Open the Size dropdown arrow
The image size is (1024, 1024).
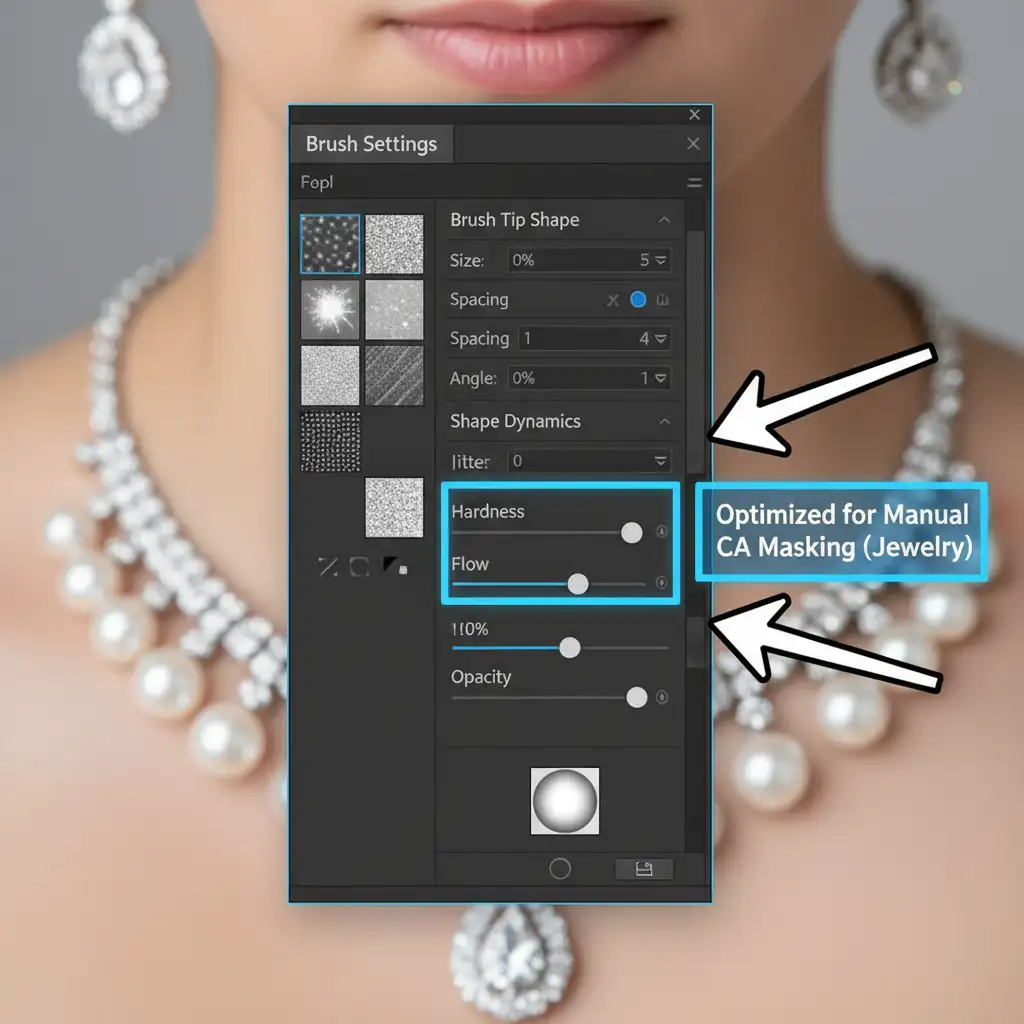[660, 260]
